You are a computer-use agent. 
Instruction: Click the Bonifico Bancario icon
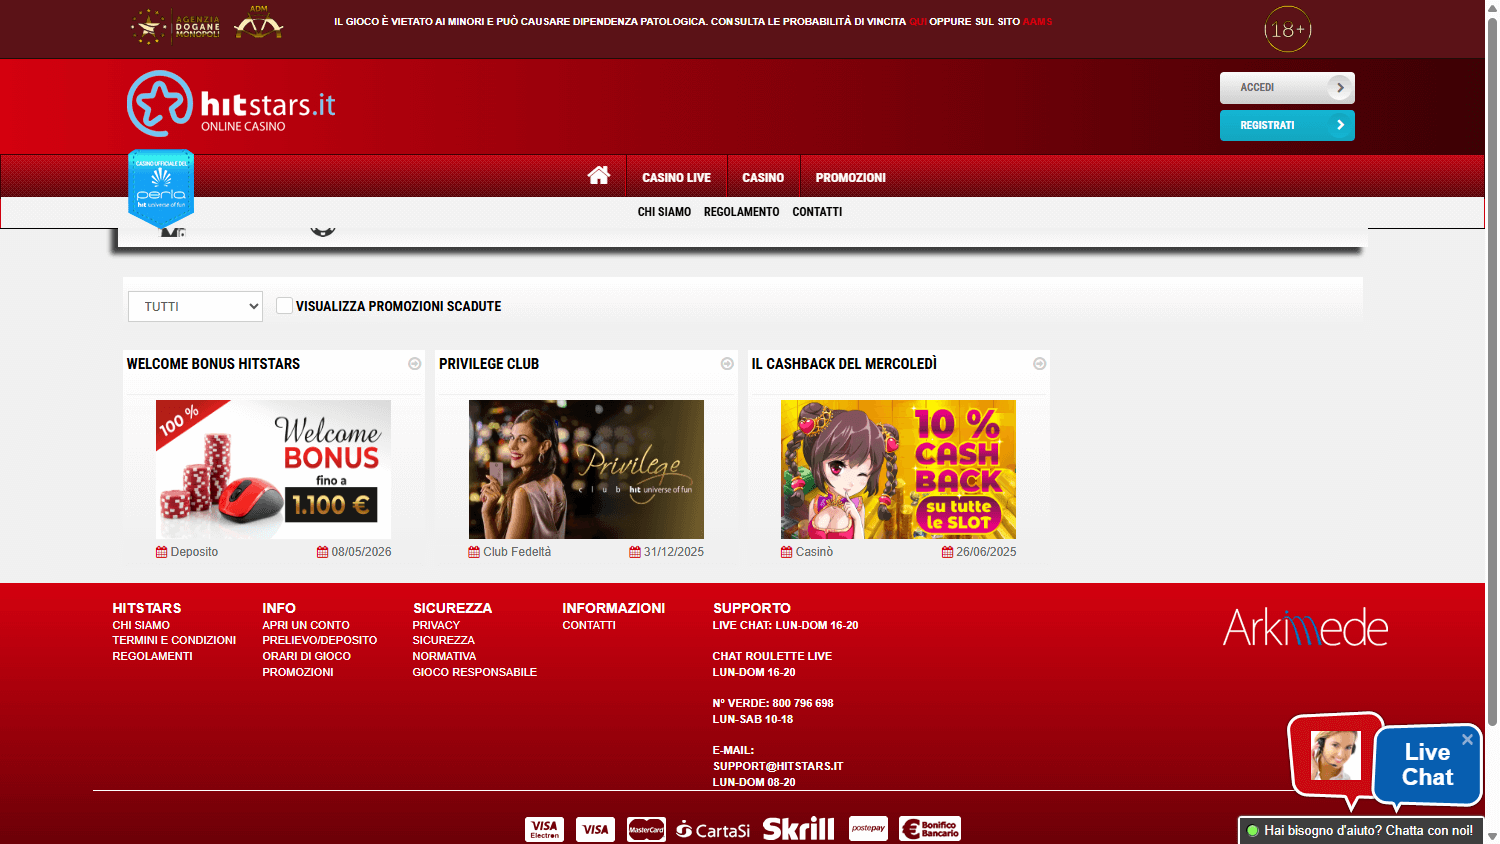(930, 828)
